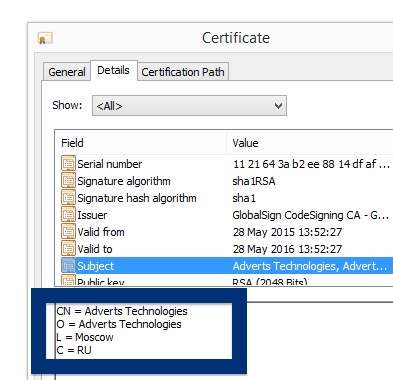Click the Signature algorithm field icon

pos(68,181)
